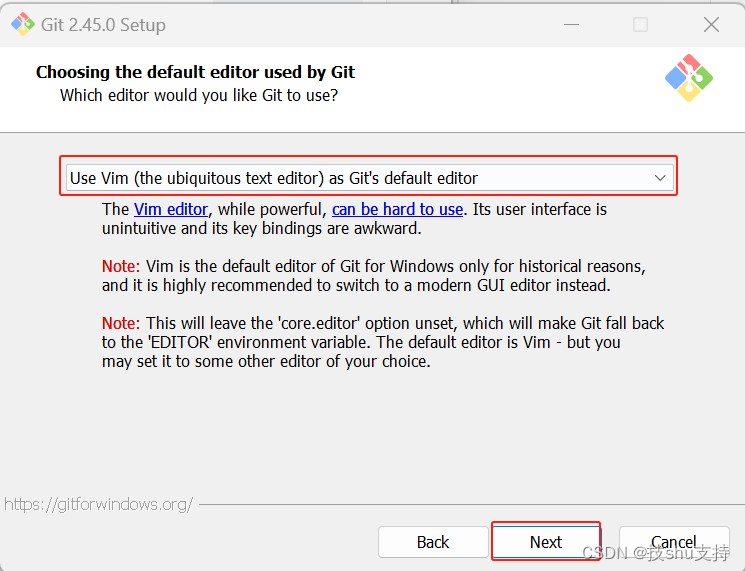Click the 'Choosing the default editor' heading
Screen dimensions: 745x571
[x=195, y=72]
